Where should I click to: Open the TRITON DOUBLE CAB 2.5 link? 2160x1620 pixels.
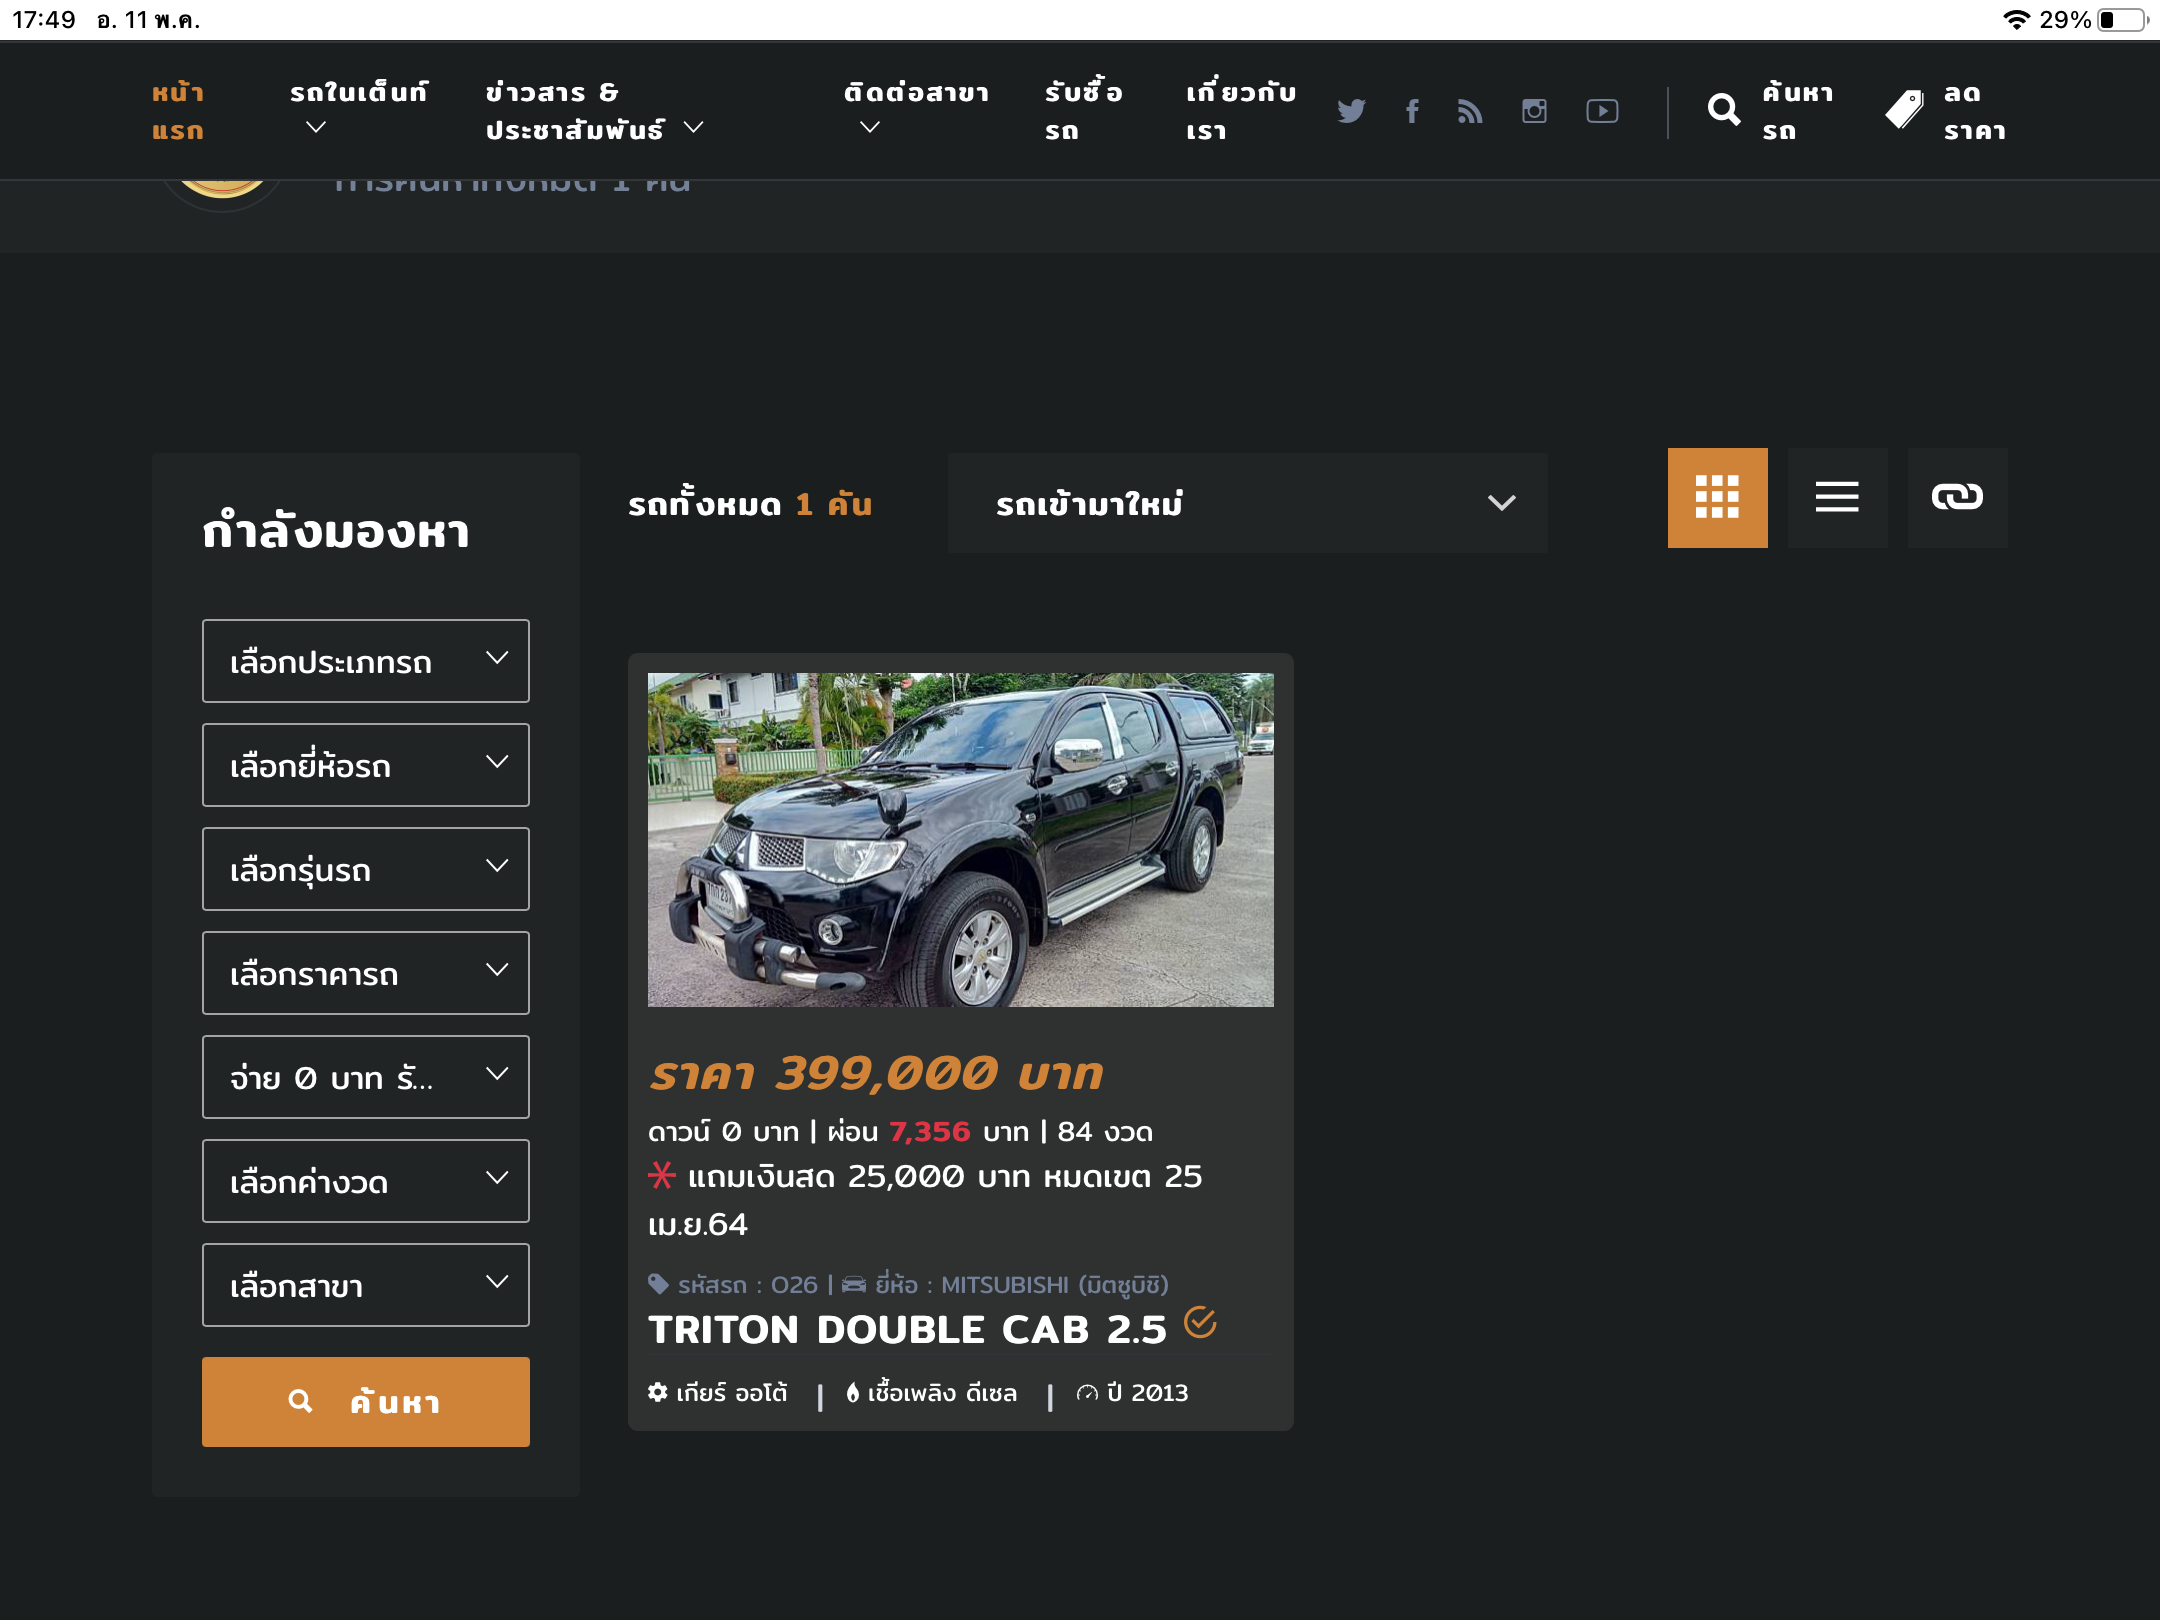point(907,1329)
